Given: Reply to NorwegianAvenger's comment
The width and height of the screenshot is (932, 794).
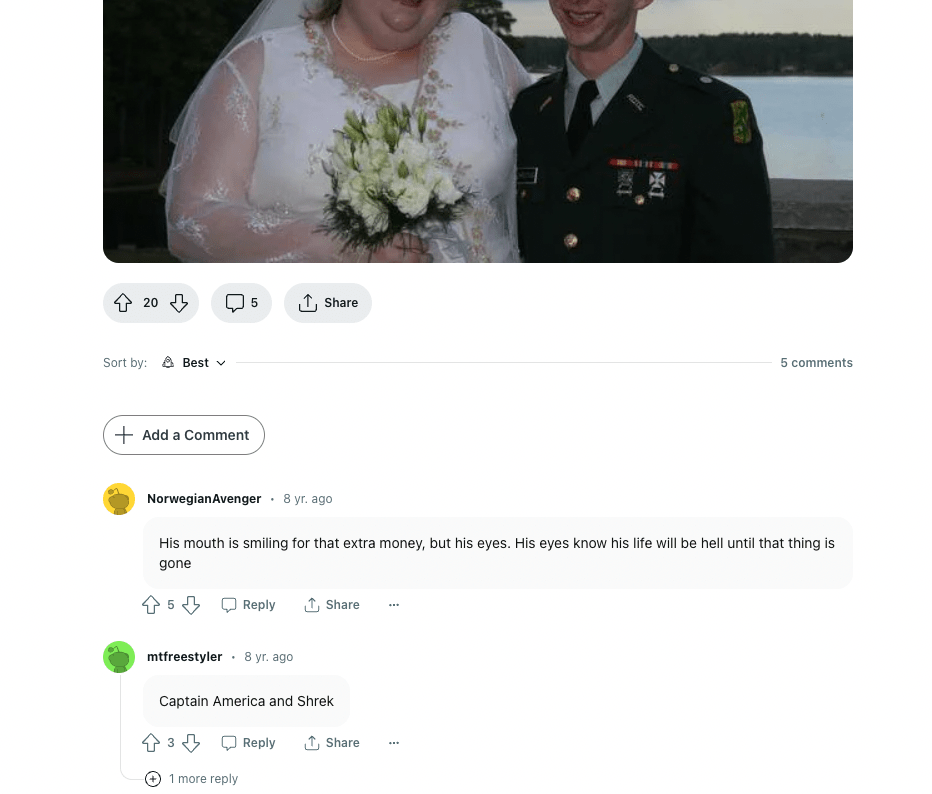Looking at the screenshot, I should point(248,605).
